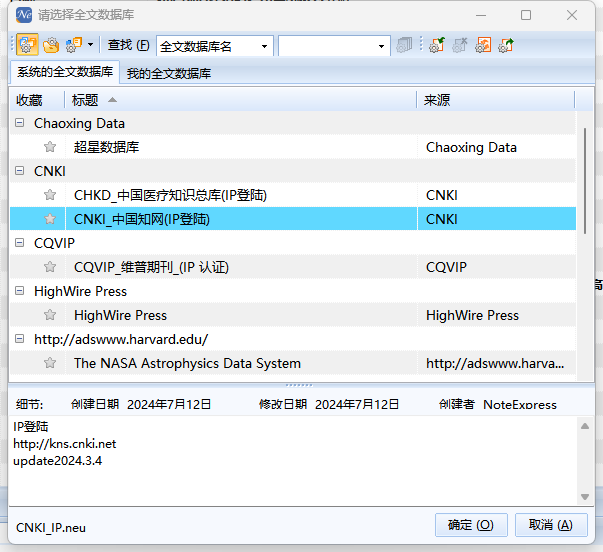Viewport: 603px width, 552px height.
Task: Click the CQVIP source cell
Action: point(446,267)
